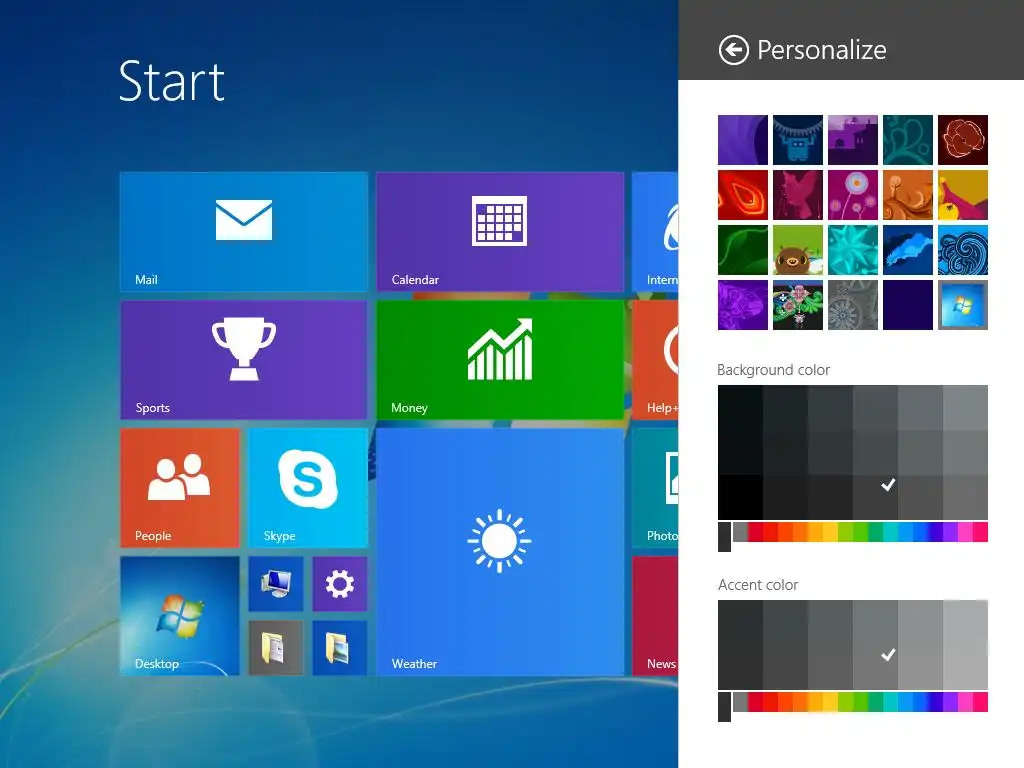Choose the brown creature on green thumbnail

point(797,250)
